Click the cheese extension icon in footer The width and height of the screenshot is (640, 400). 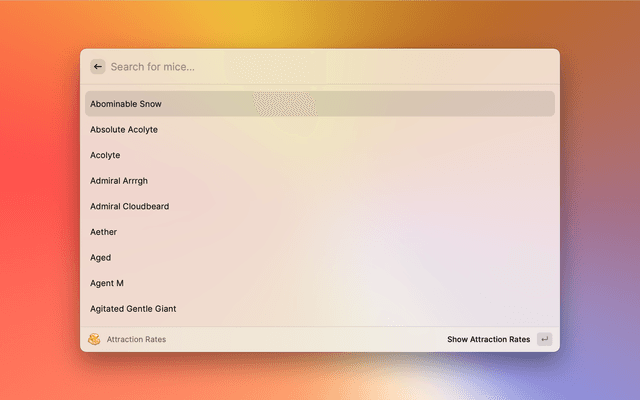click(94, 339)
